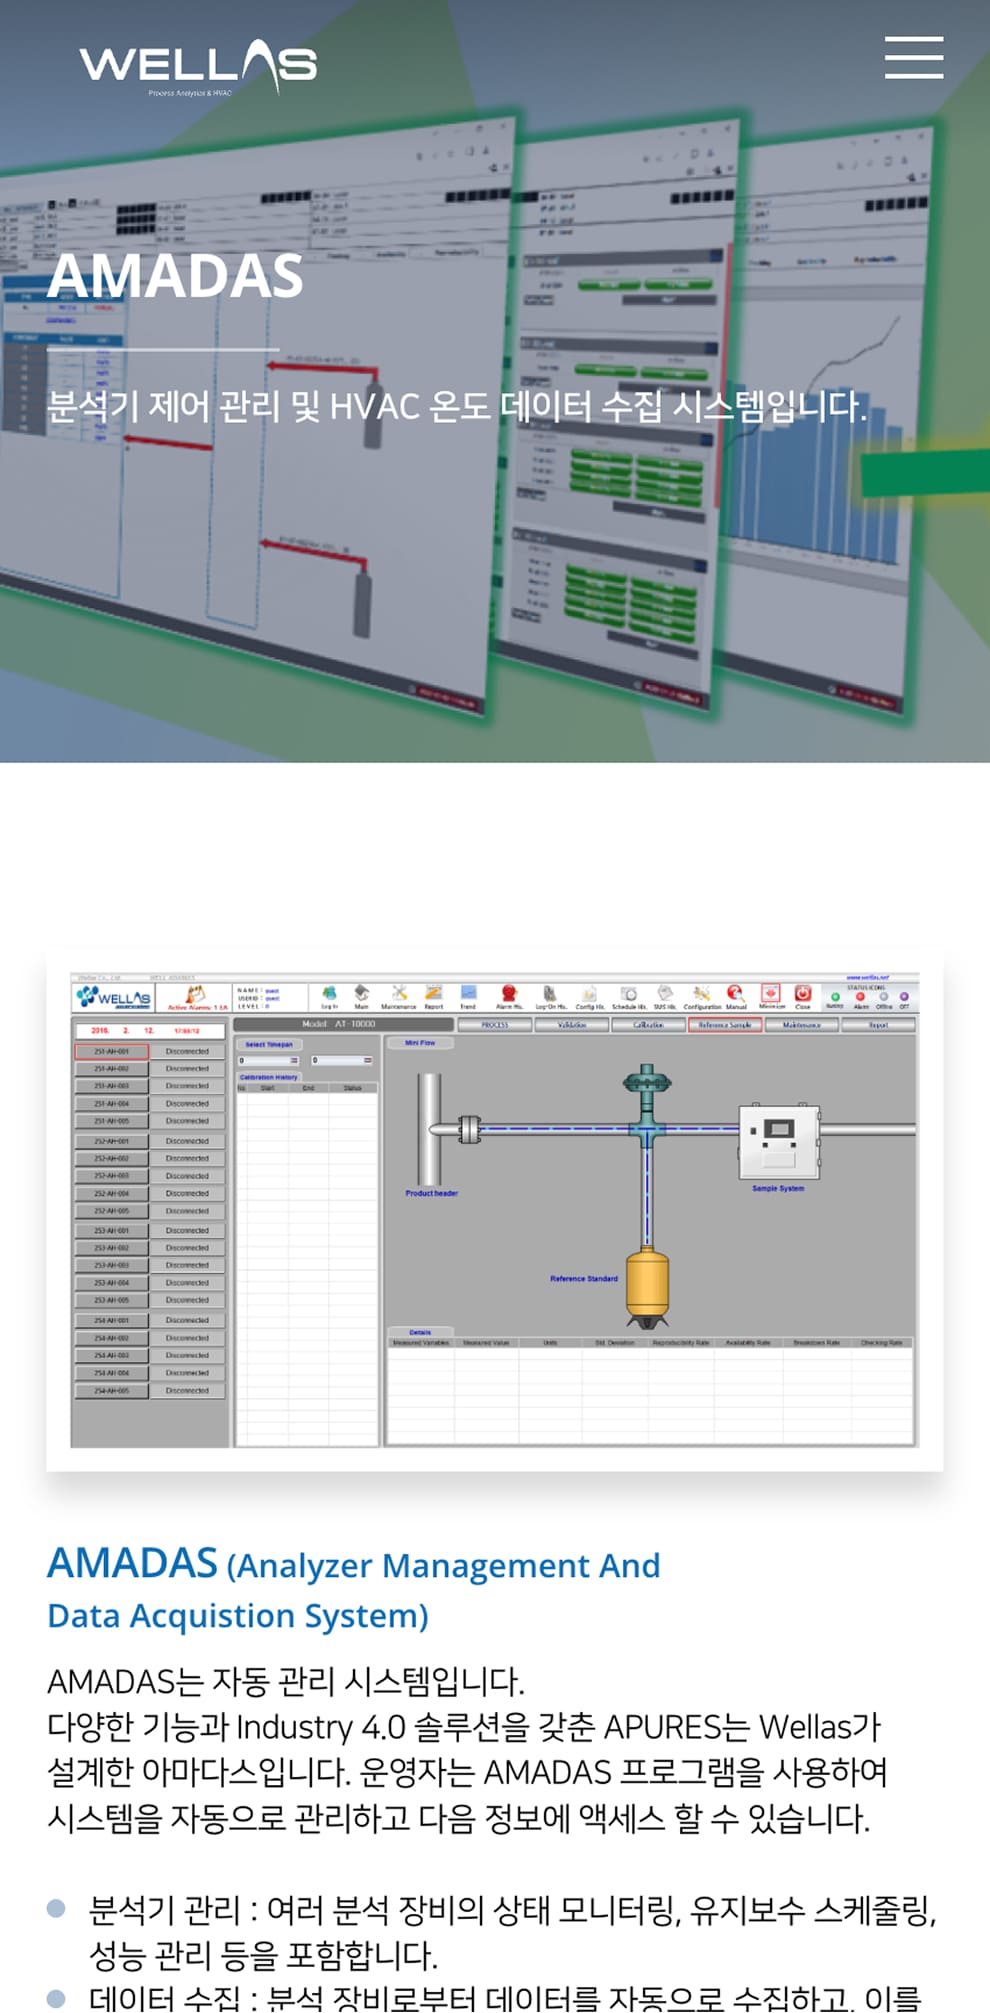Click the WELLAS logo inside AMADAS screenshot
990x2013 pixels.
coord(113,997)
